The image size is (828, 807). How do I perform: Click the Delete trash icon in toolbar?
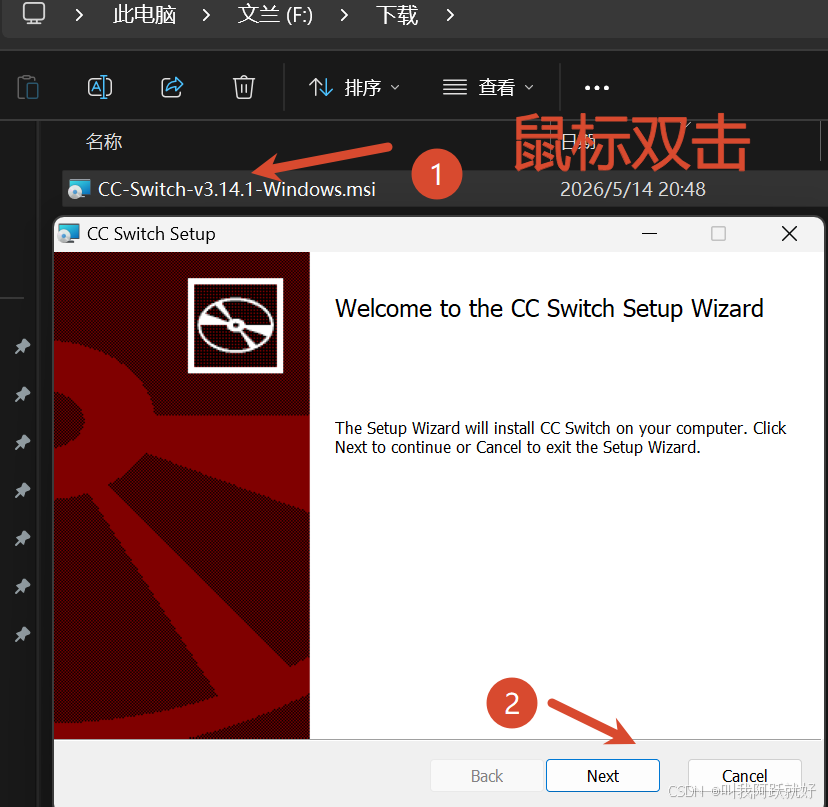click(x=244, y=87)
